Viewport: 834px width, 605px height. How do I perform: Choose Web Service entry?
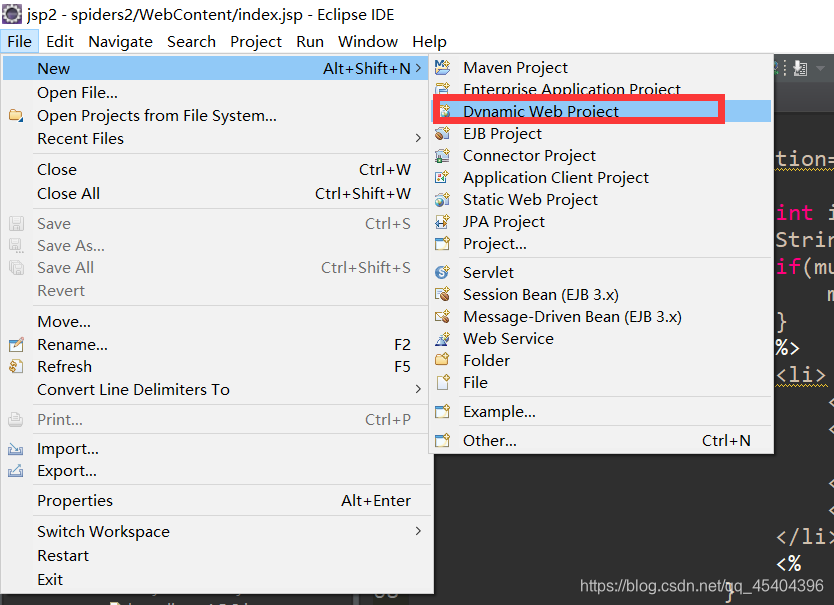[x=602, y=338]
